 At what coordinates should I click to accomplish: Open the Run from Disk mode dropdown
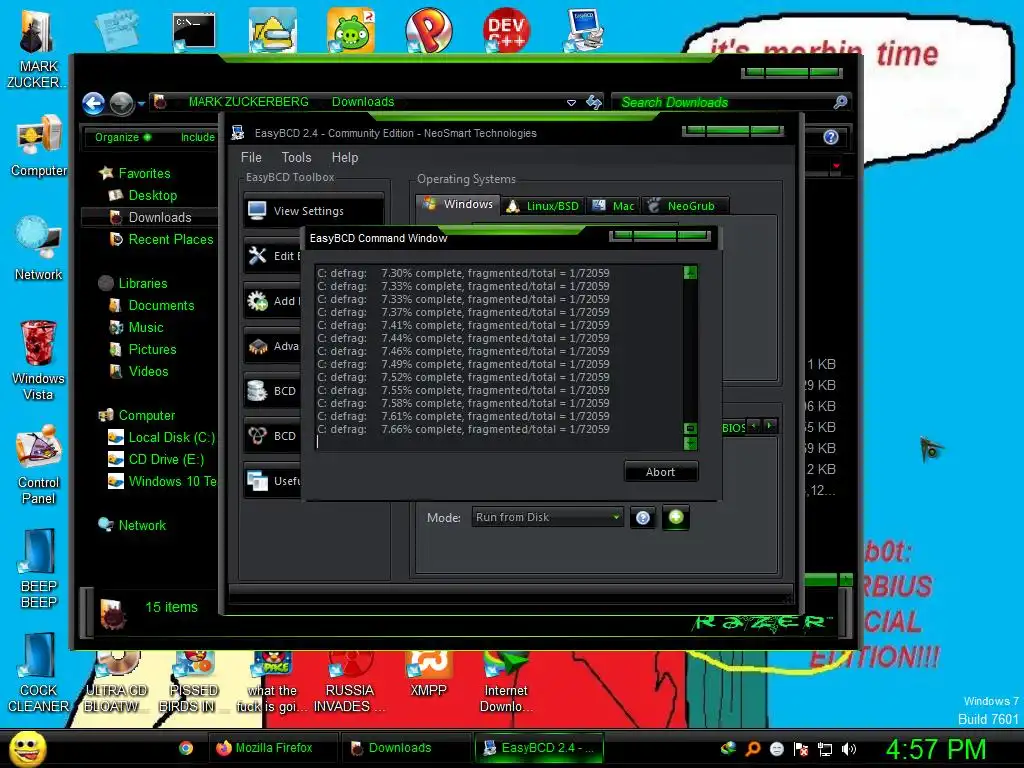547,517
